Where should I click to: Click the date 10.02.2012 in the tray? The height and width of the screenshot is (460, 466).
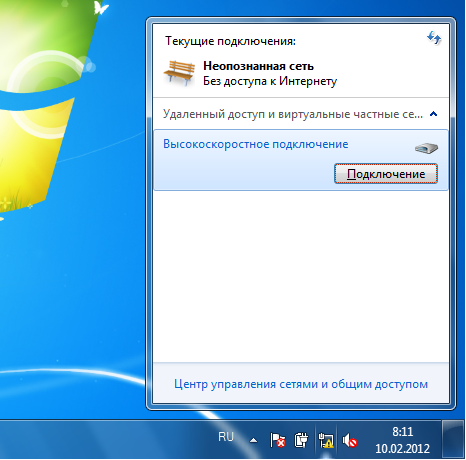[402, 448]
